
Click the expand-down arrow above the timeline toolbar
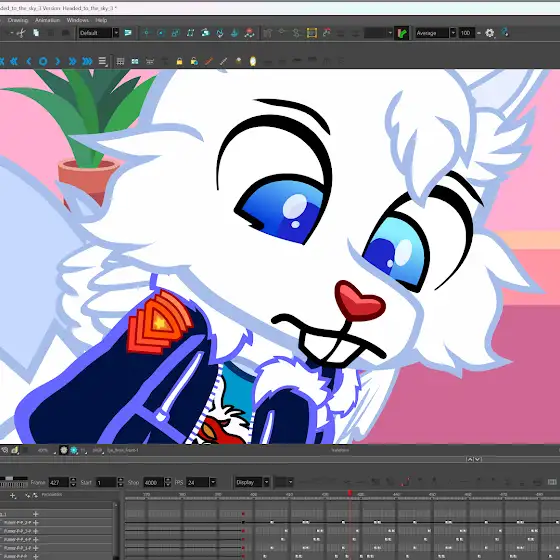[478, 459]
